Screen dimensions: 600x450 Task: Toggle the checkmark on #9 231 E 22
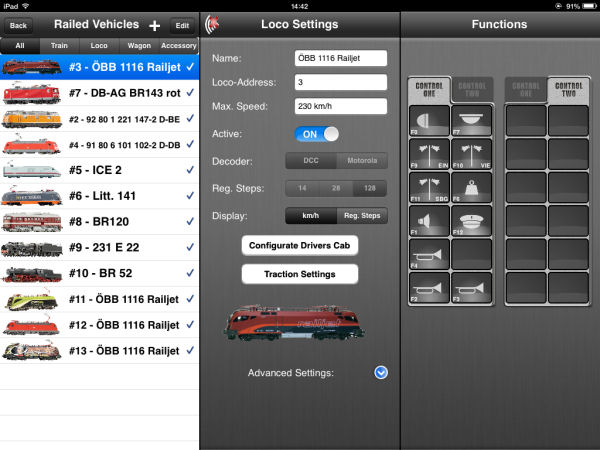point(190,247)
